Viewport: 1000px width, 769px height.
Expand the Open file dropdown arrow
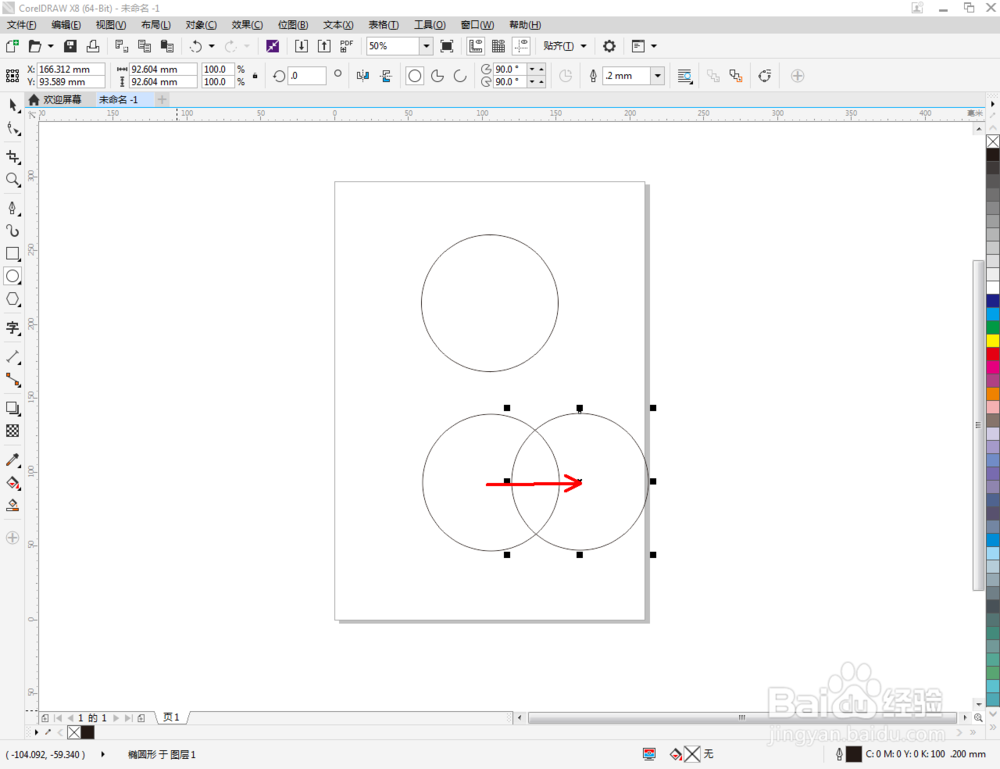pos(50,46)
